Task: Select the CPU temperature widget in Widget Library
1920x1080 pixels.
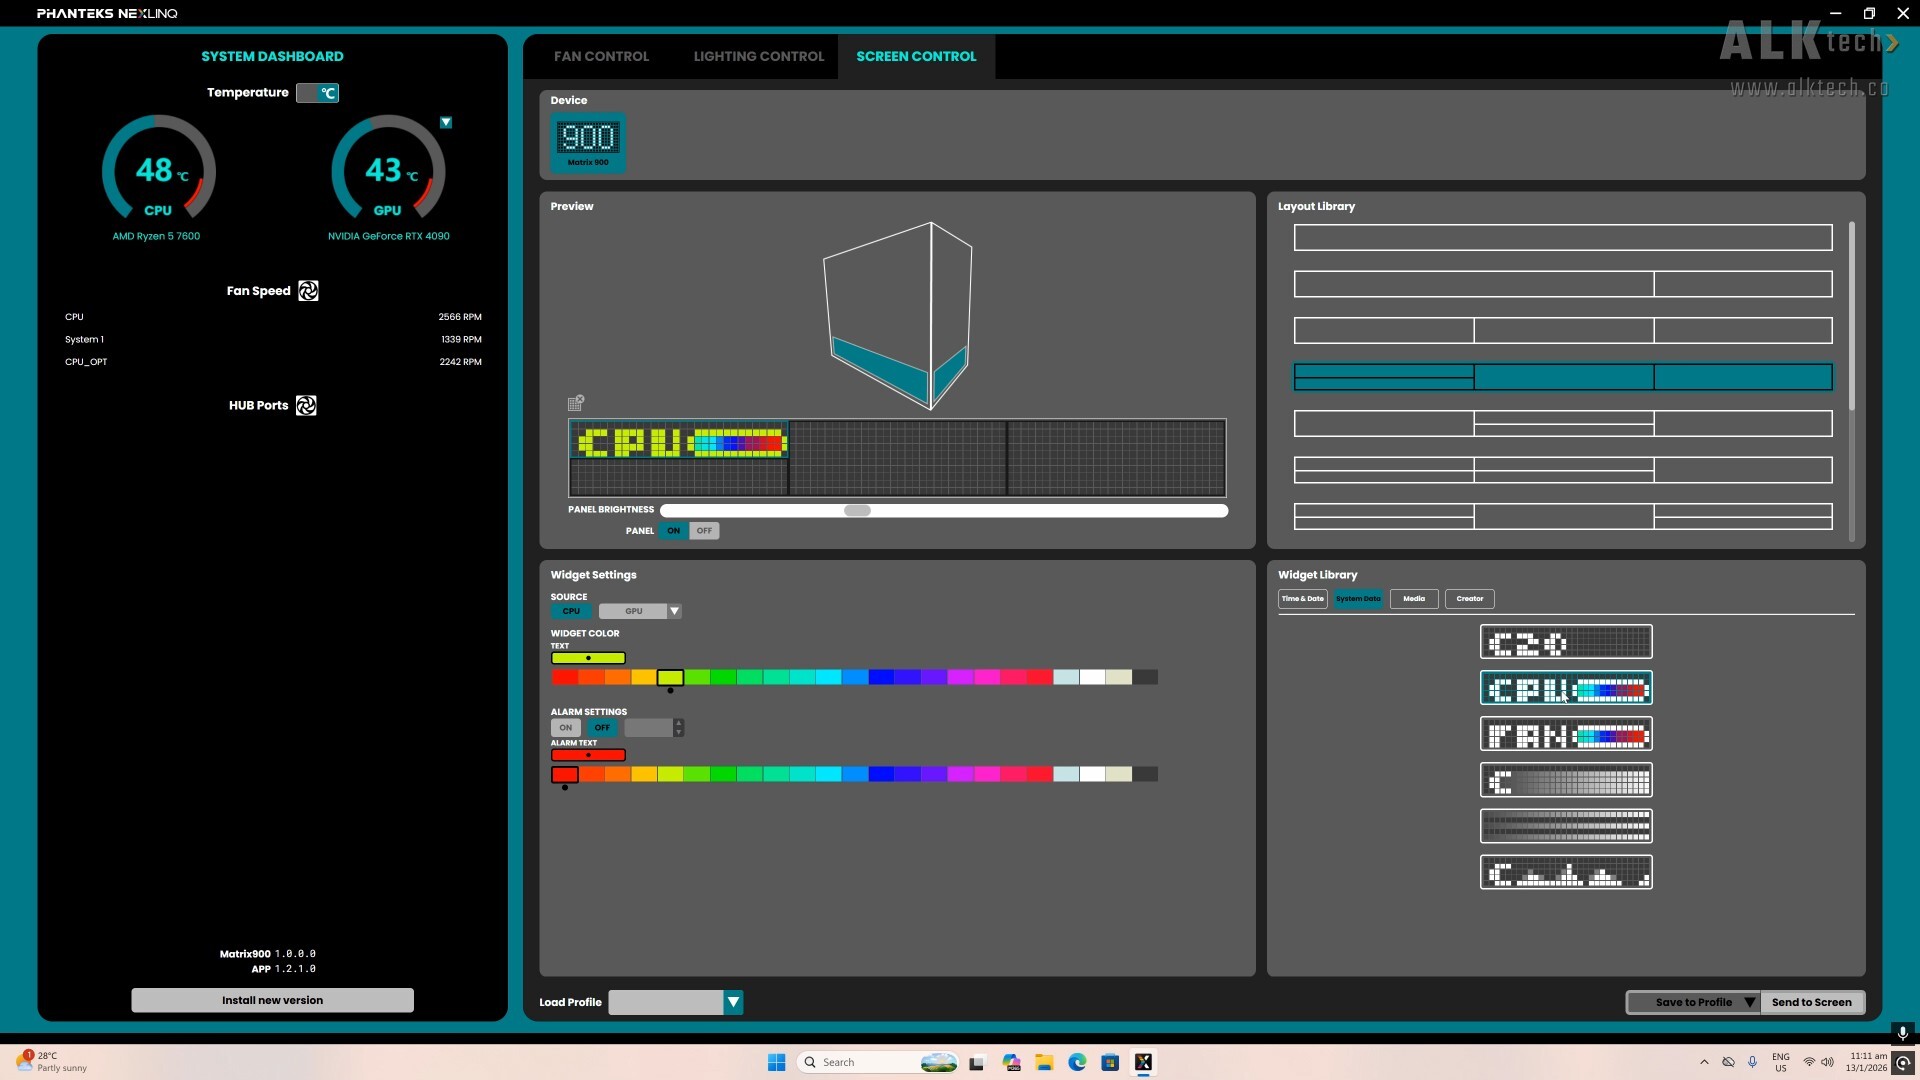Action: 1565,687
